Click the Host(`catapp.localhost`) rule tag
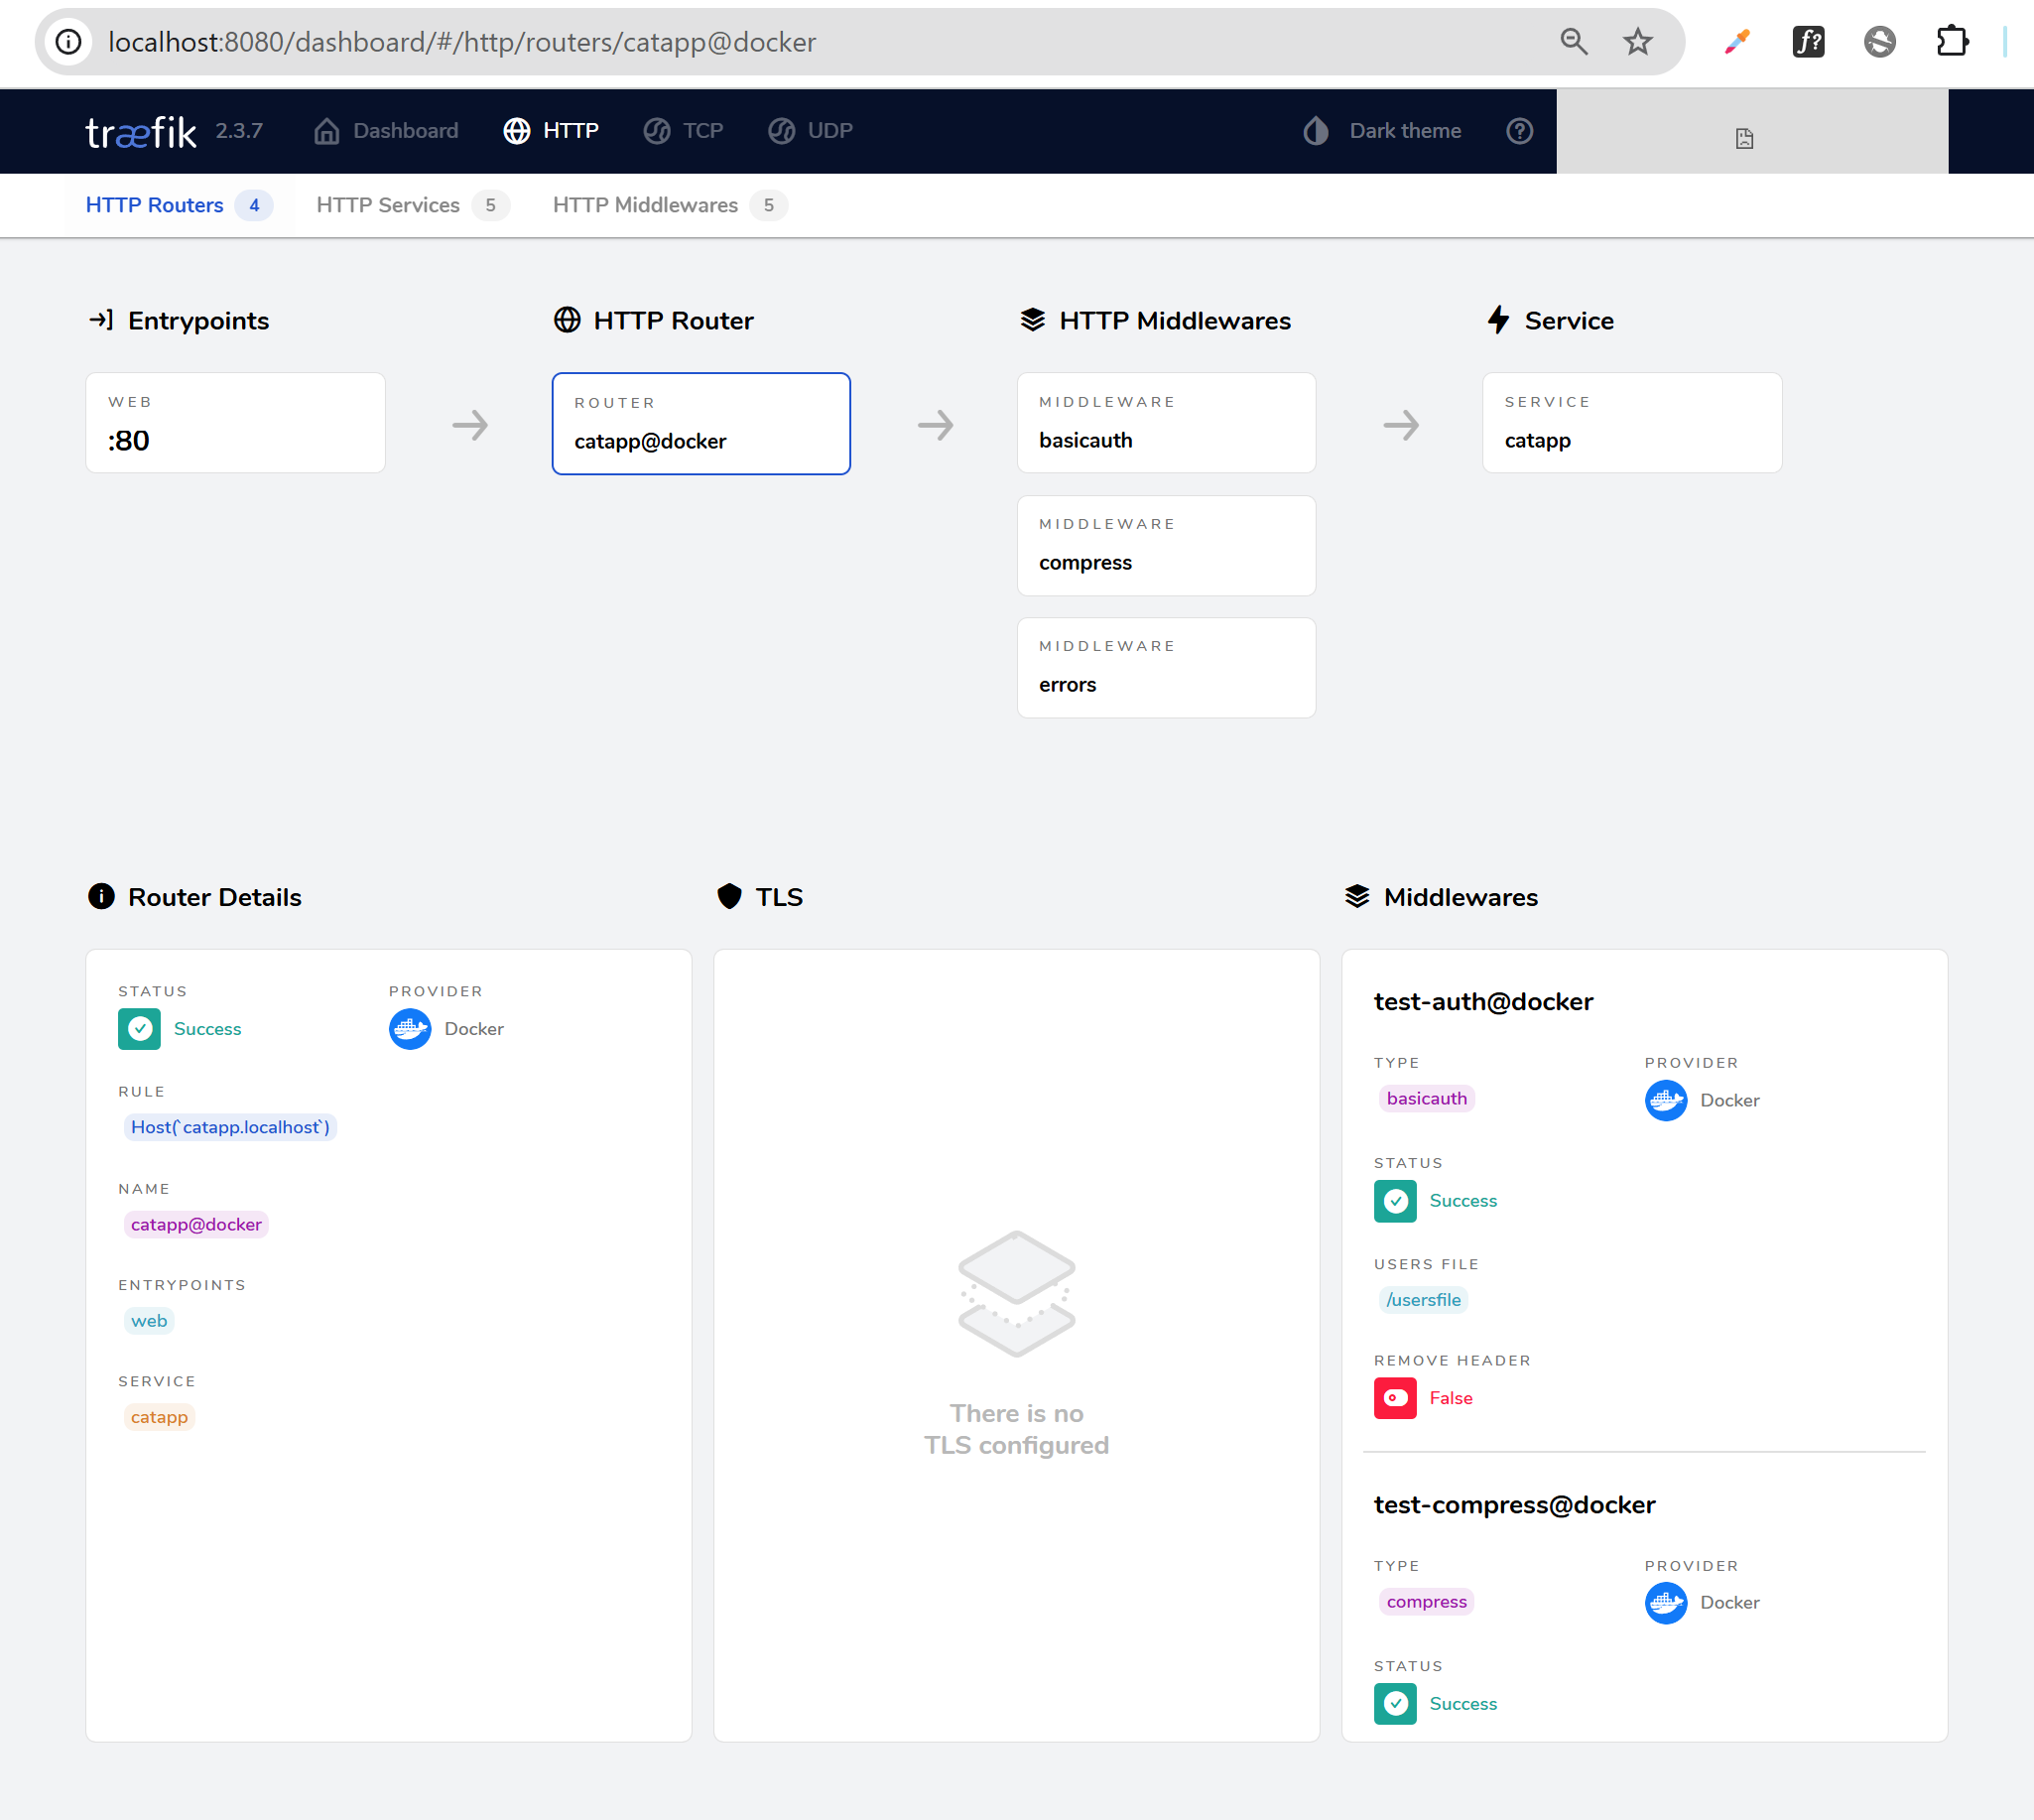 (230, 1127)
